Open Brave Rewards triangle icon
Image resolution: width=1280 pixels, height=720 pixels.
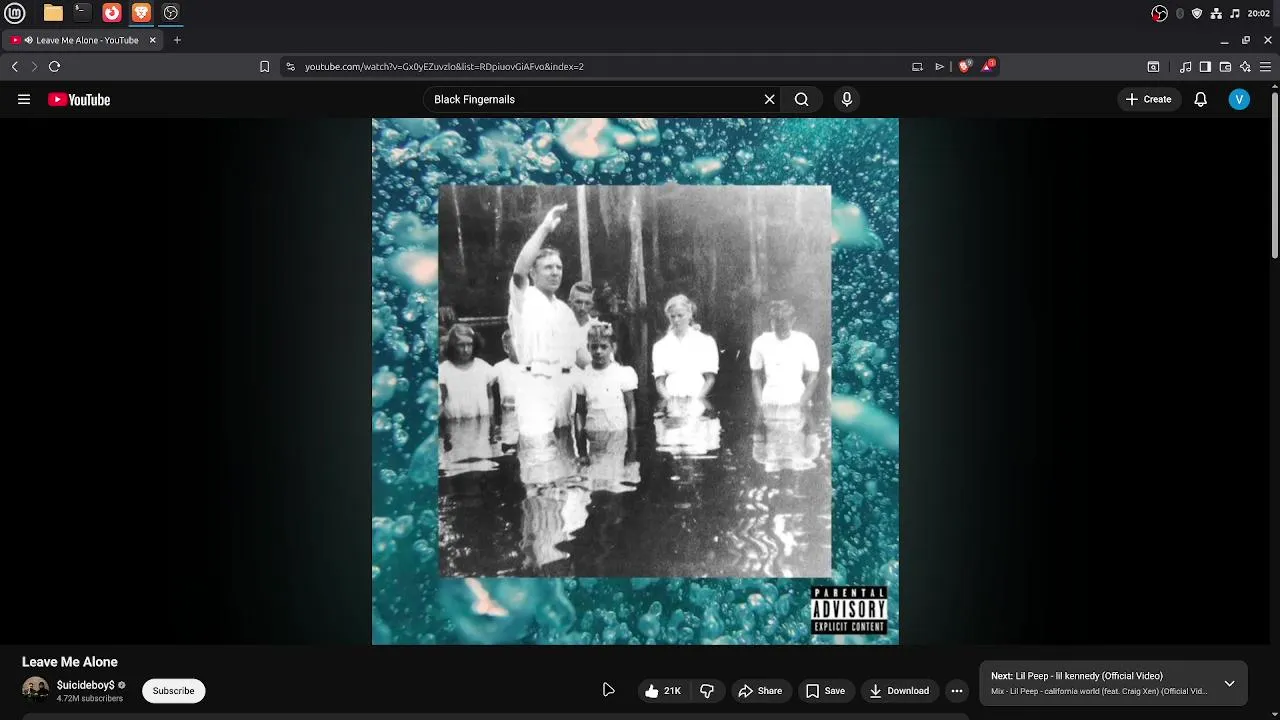(988, 66)
